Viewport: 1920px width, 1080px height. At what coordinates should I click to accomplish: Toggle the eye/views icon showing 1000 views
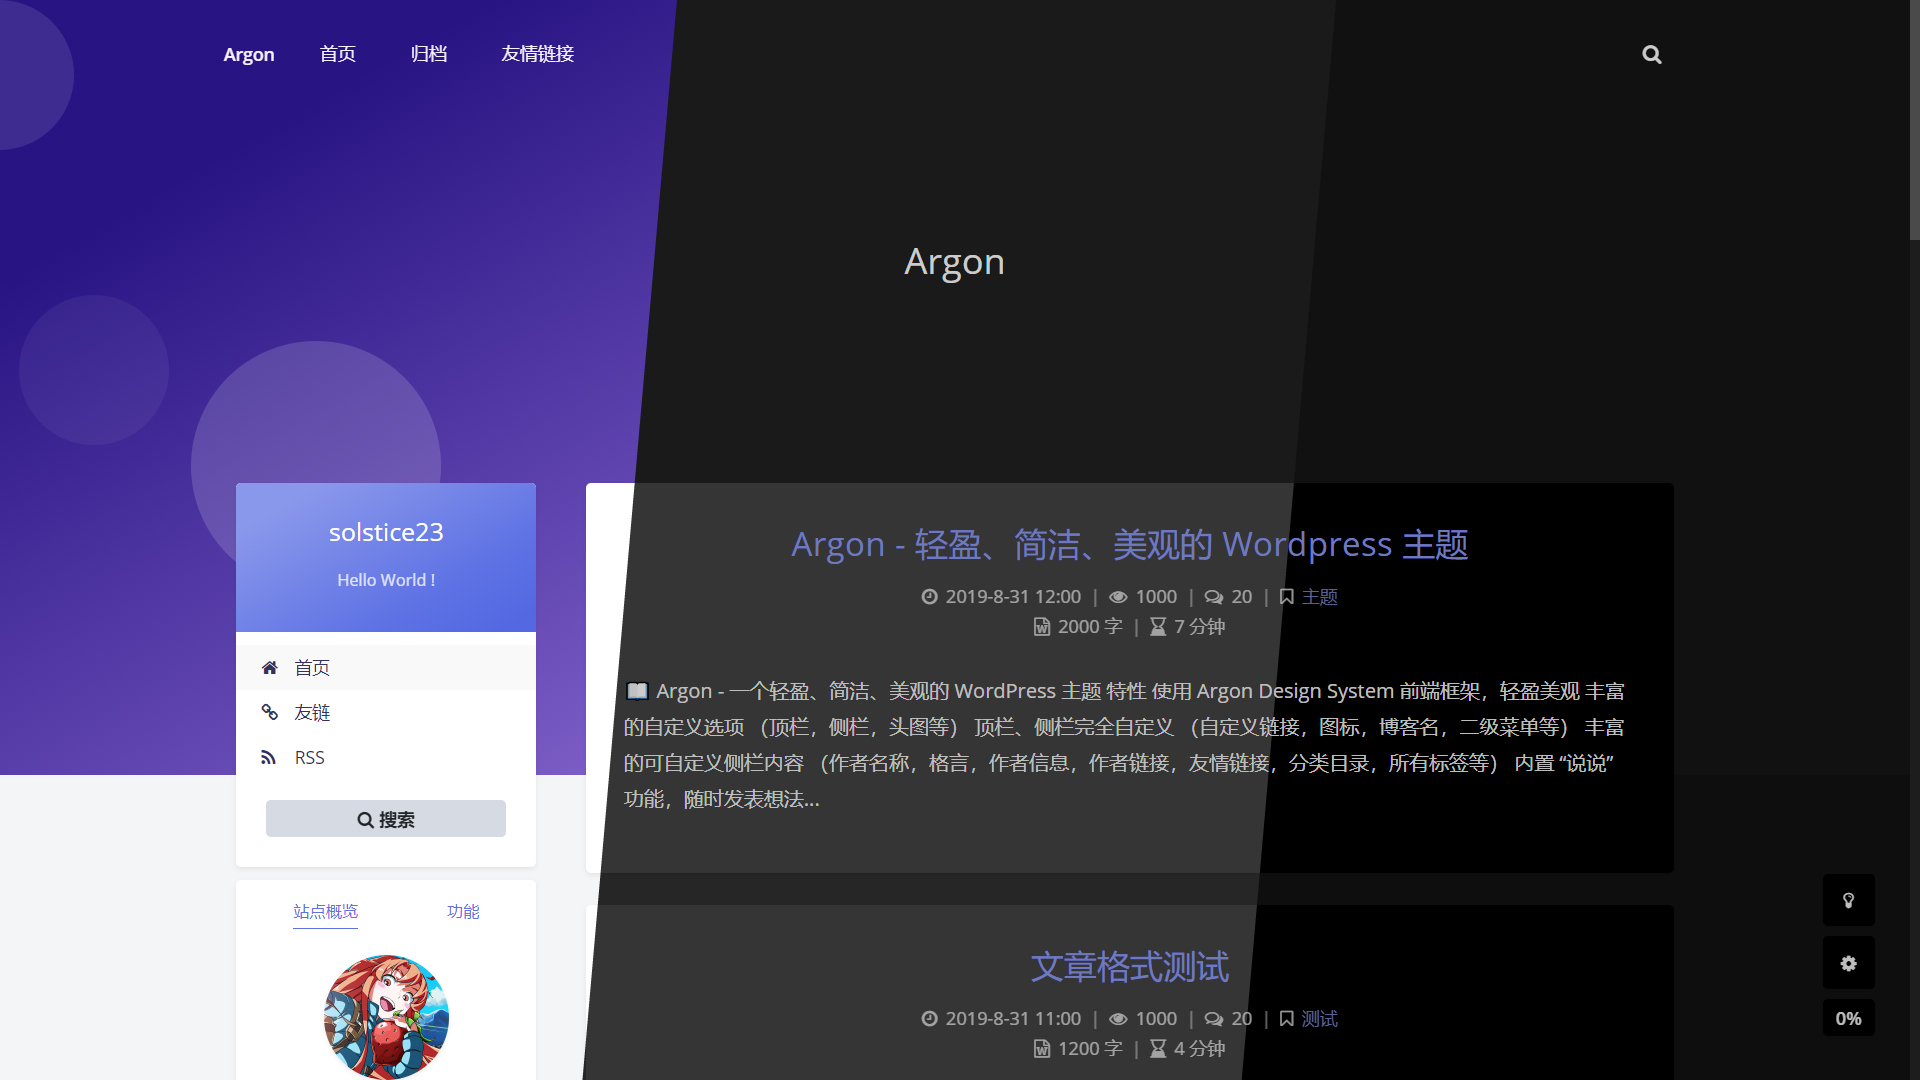coord(1118,596)
